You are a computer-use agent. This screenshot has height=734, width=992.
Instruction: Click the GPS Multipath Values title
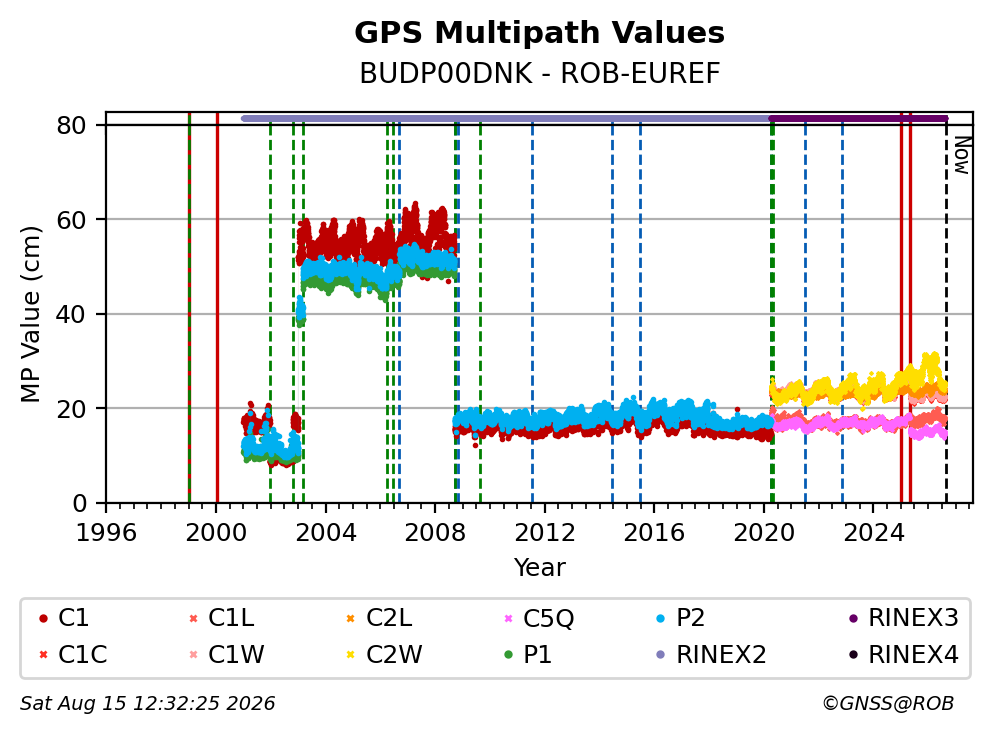coord(539,33)
